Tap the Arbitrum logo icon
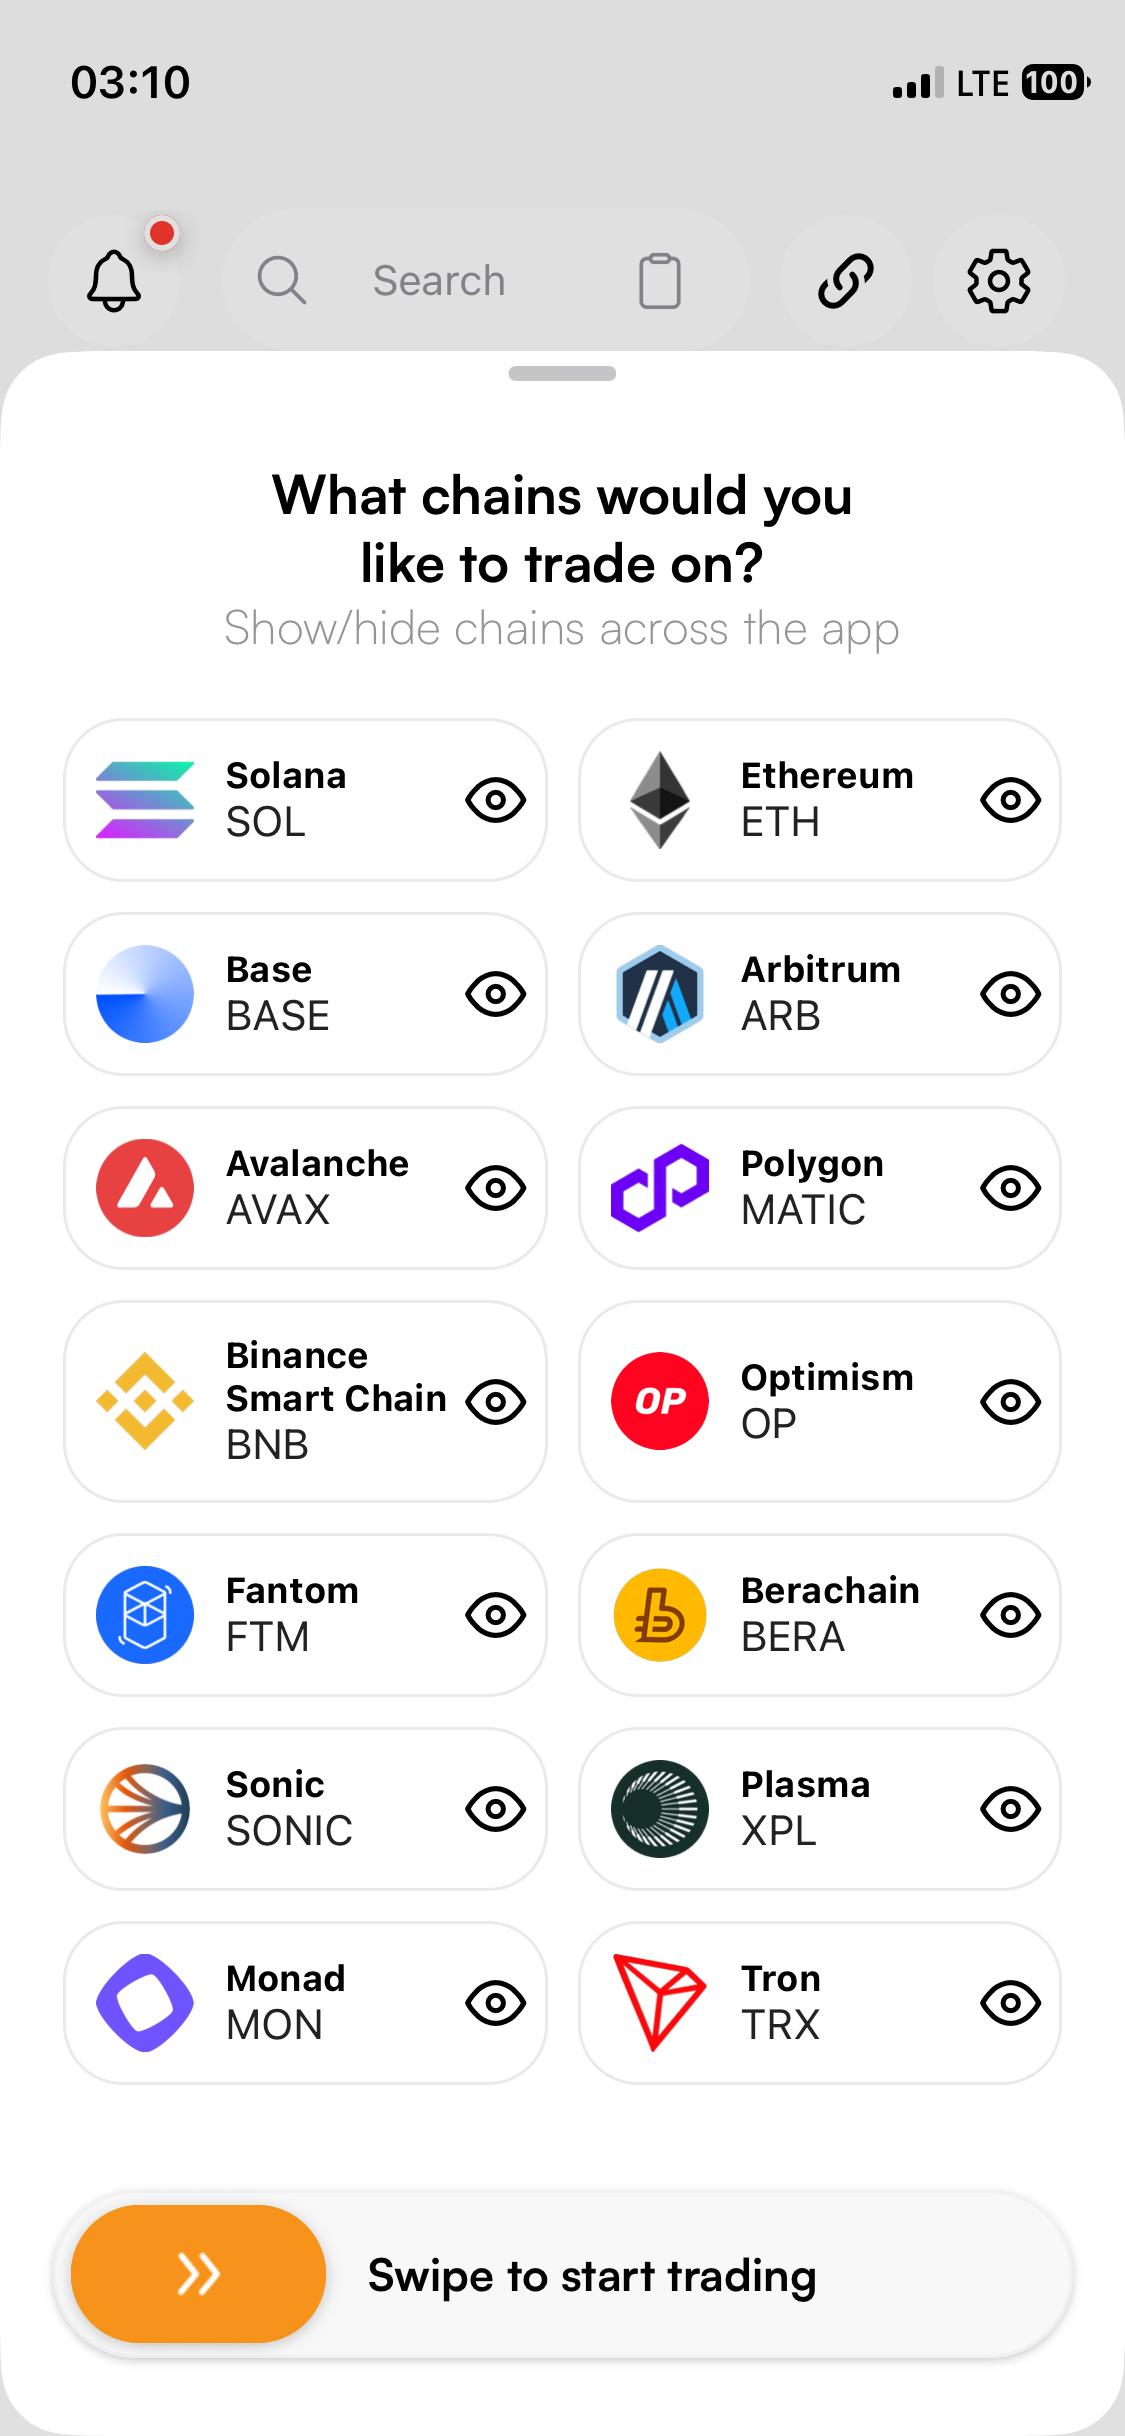1125x2436 pixels. tap(660, 994)
